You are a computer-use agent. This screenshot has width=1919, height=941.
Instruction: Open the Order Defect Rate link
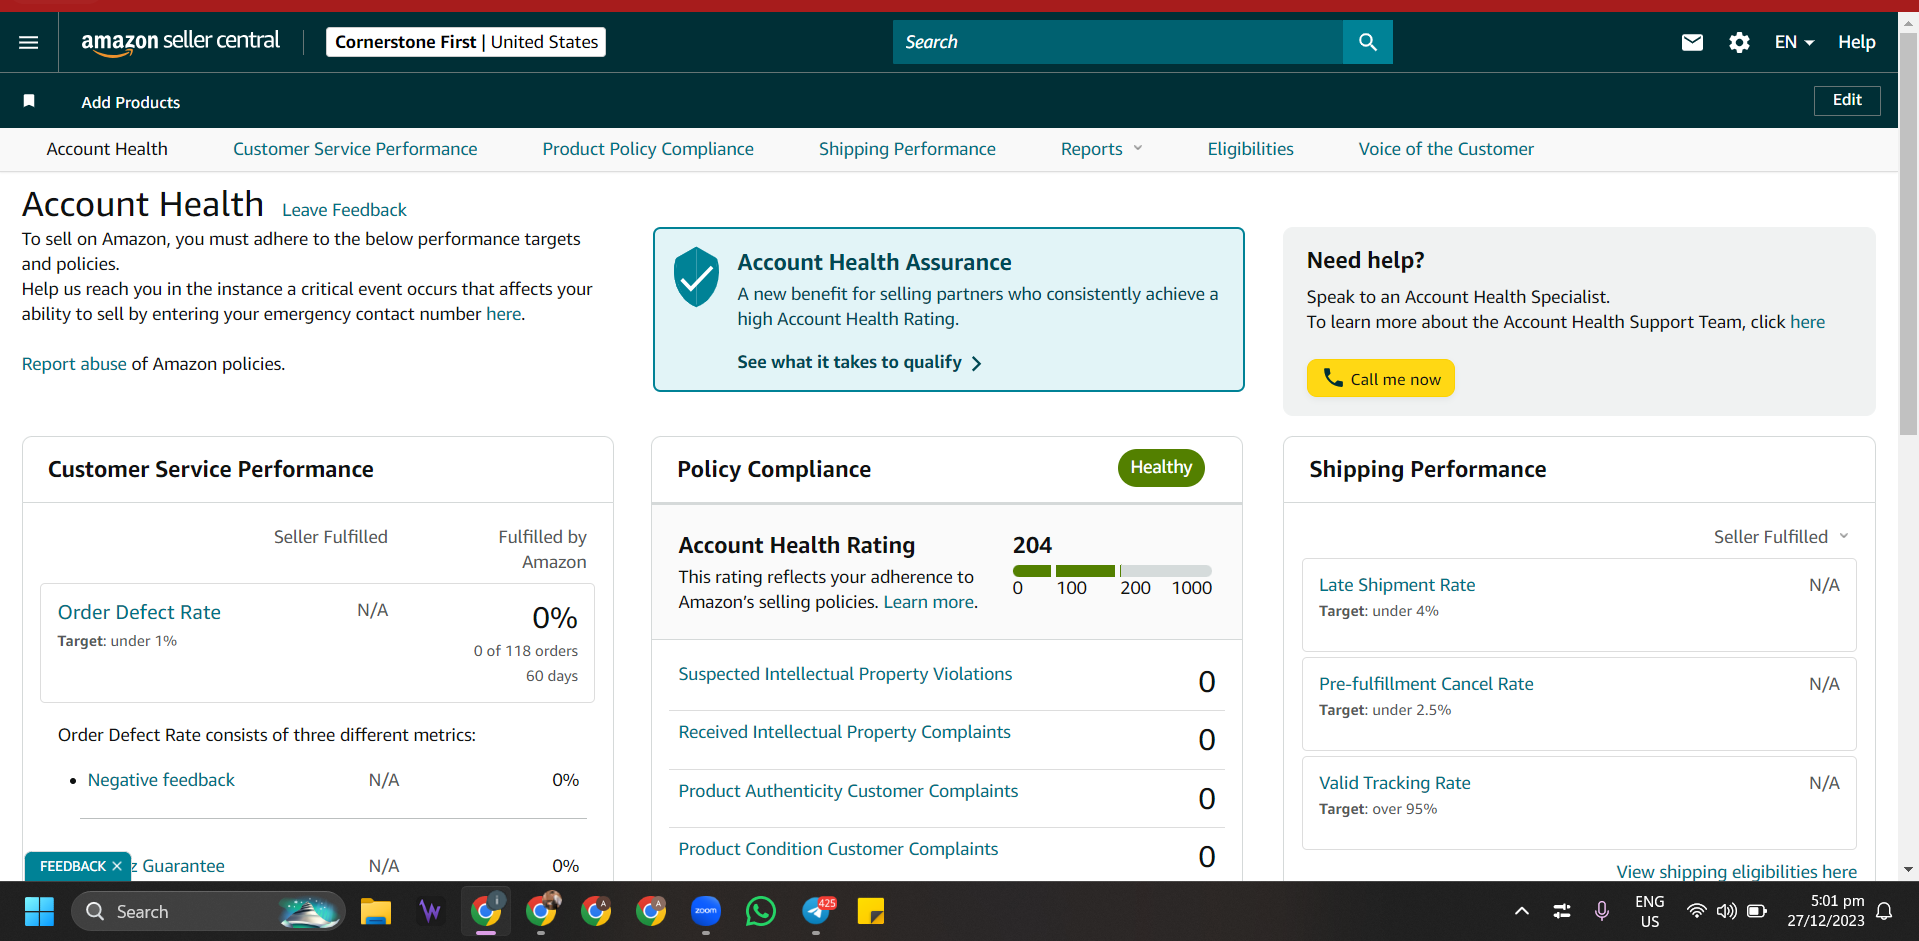tap(139, 612)
